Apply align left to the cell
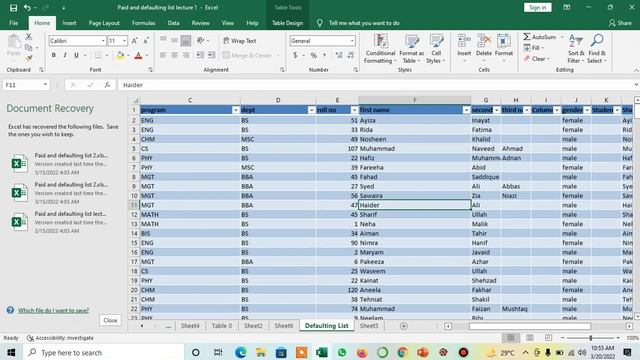The height and width of the screenshot is (360, 640). pos(163,55)
